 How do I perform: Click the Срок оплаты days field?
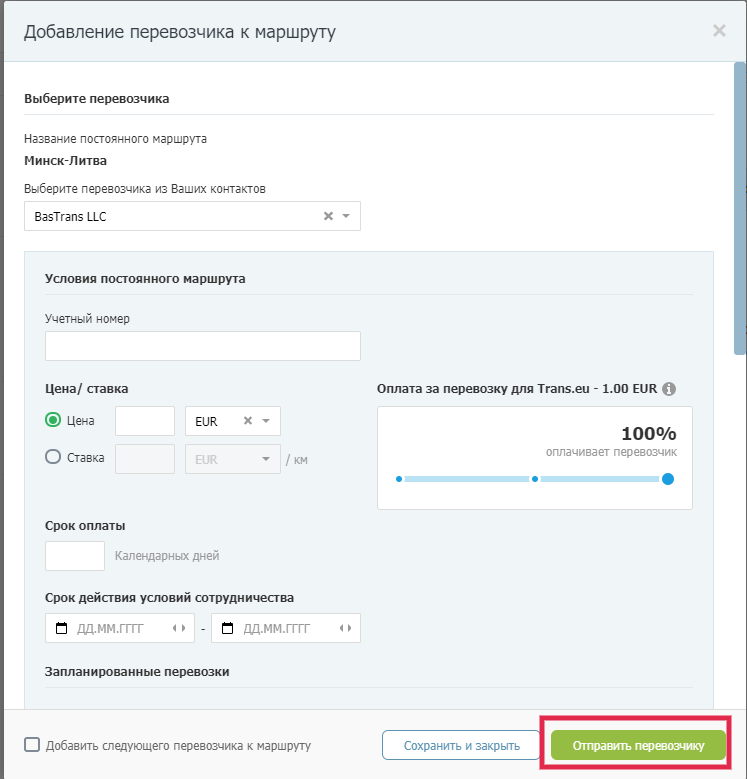(x=75, y=556)
